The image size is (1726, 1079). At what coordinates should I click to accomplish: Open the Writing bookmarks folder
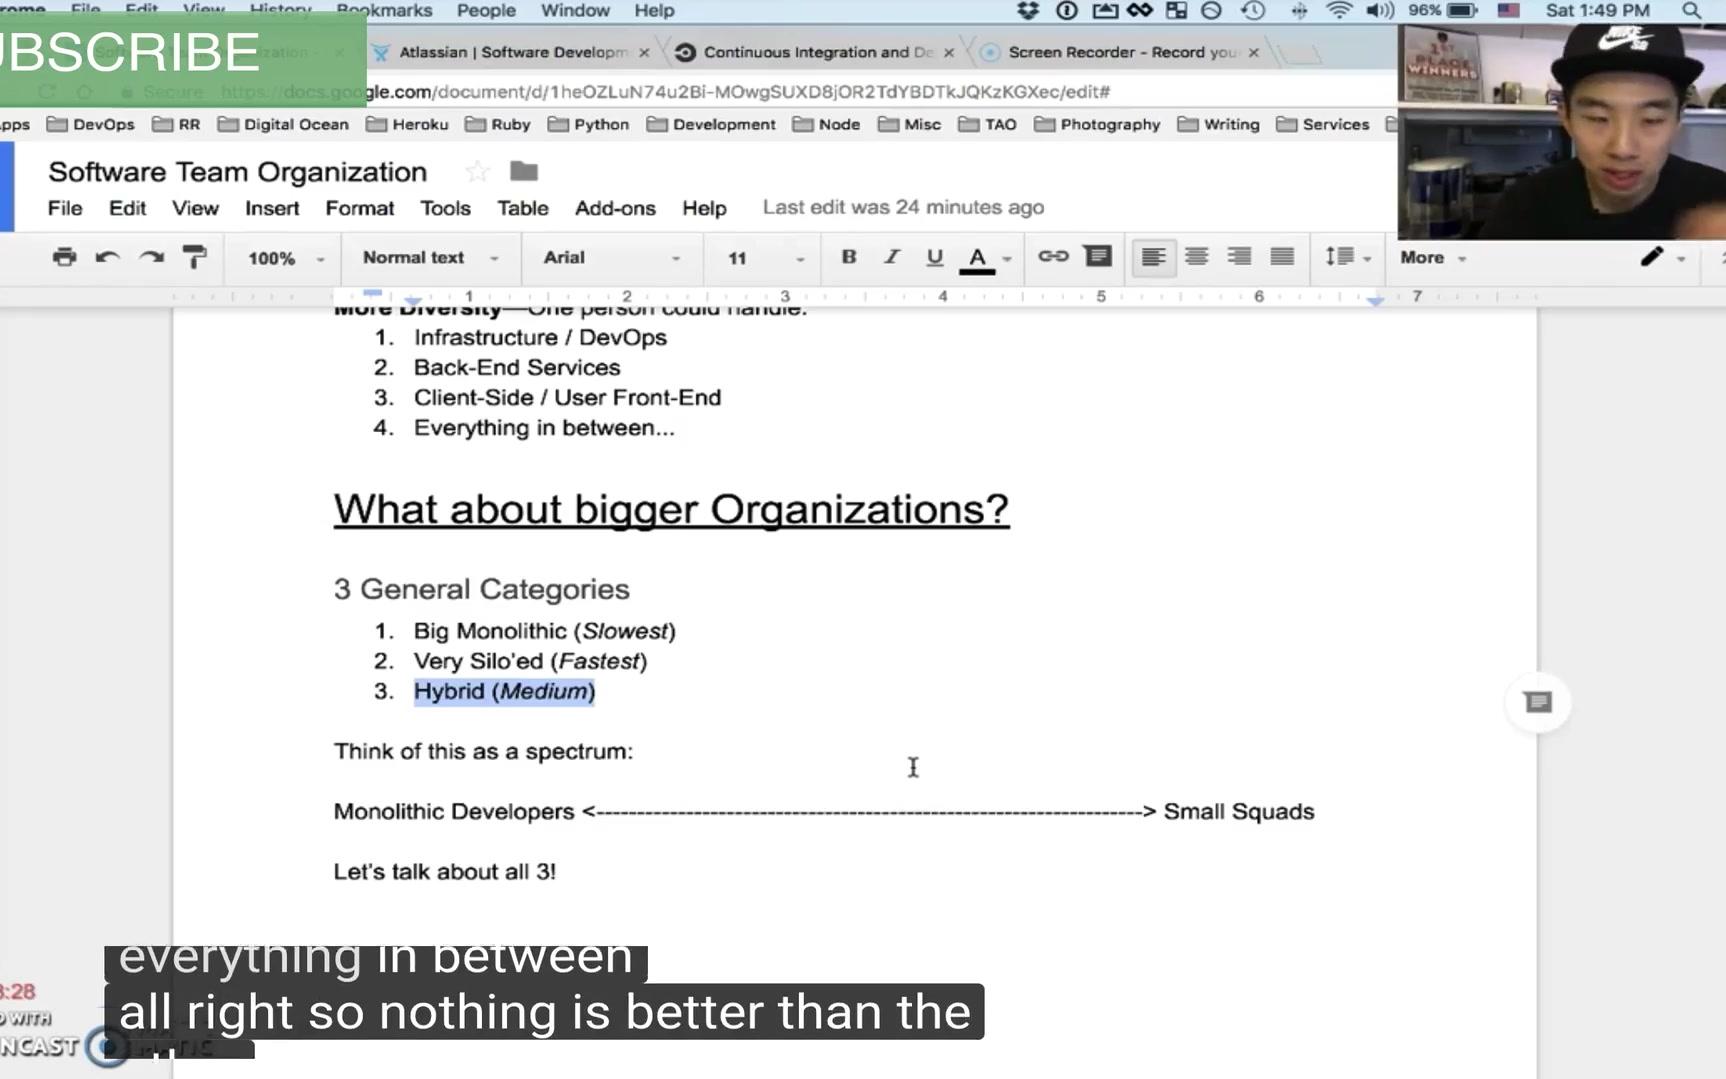click(1218, 124)
